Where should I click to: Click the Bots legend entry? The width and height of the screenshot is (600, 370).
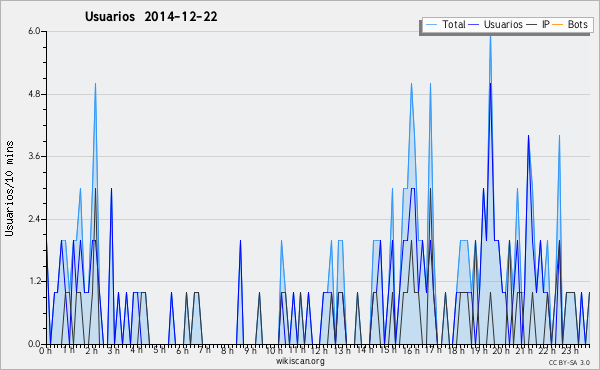[x=570, y=24]
